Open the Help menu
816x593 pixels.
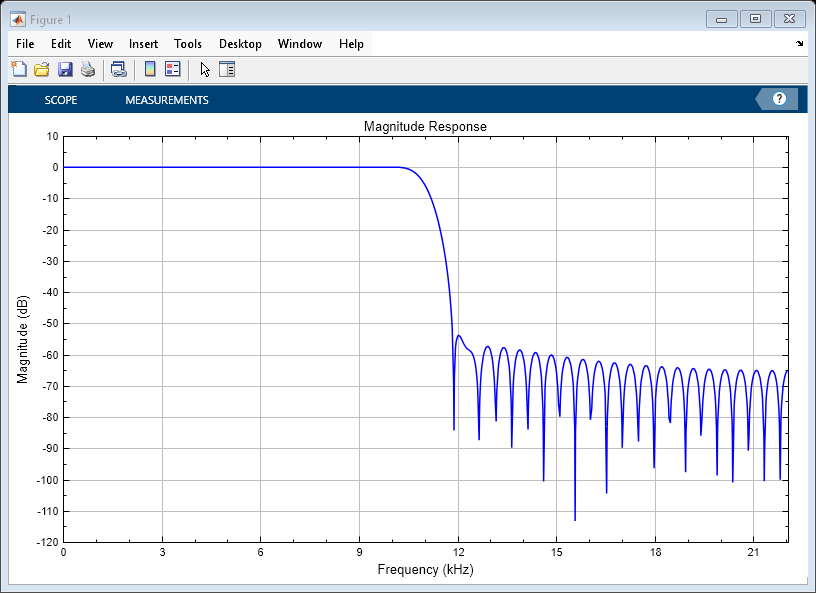tap(351, 44)
